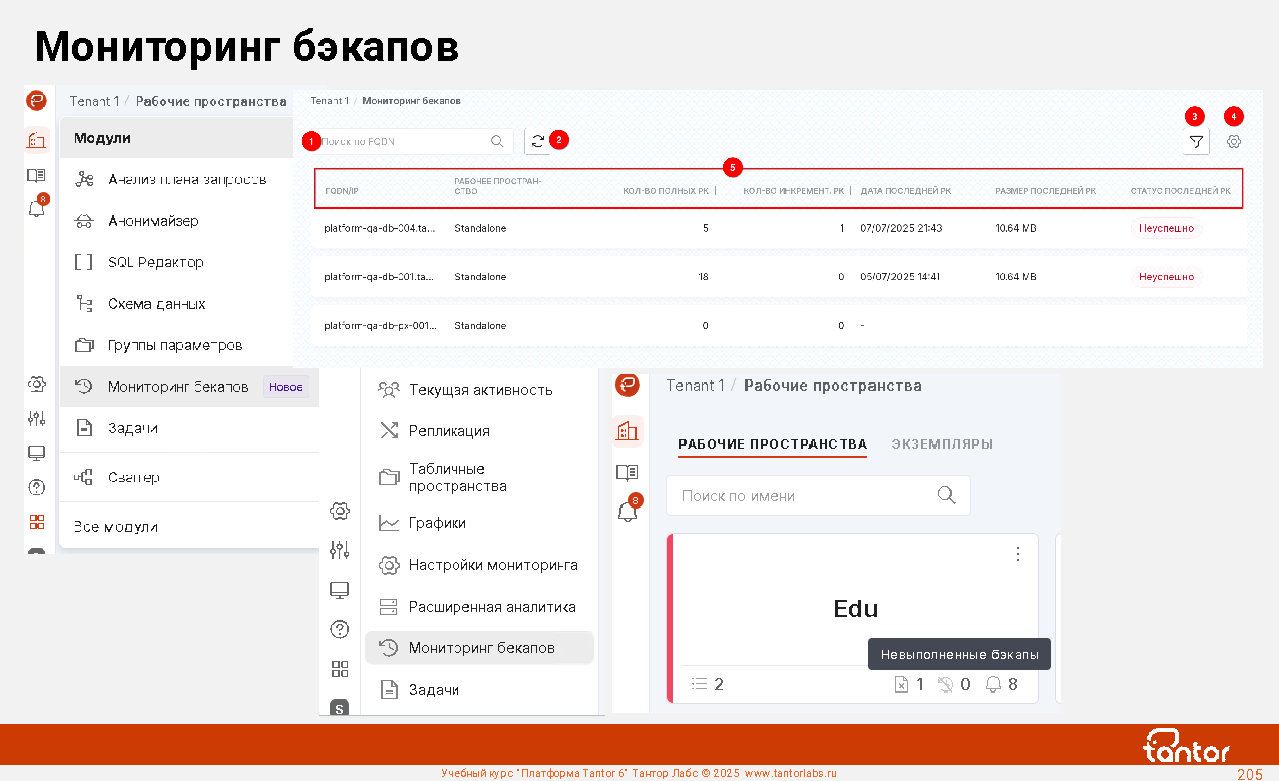The width and height of the screenshot is (1279, 781).
Task: Switch to the ЭКЗЕМПЛЯРЫ tab
Action: 941,444
